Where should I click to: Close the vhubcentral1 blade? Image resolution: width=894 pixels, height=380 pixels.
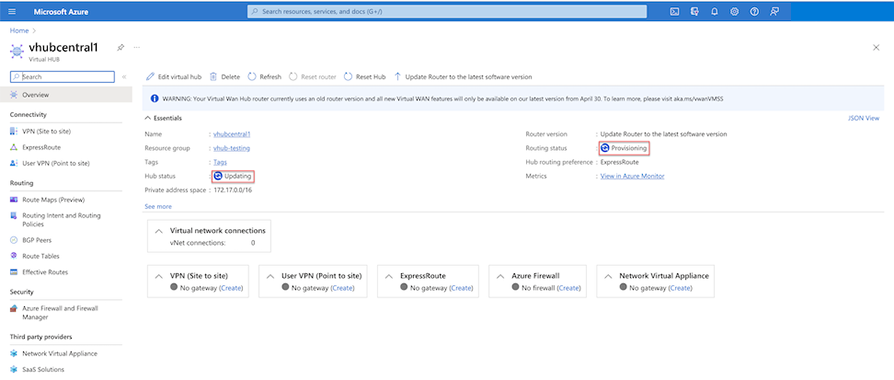tap(876, 48)
